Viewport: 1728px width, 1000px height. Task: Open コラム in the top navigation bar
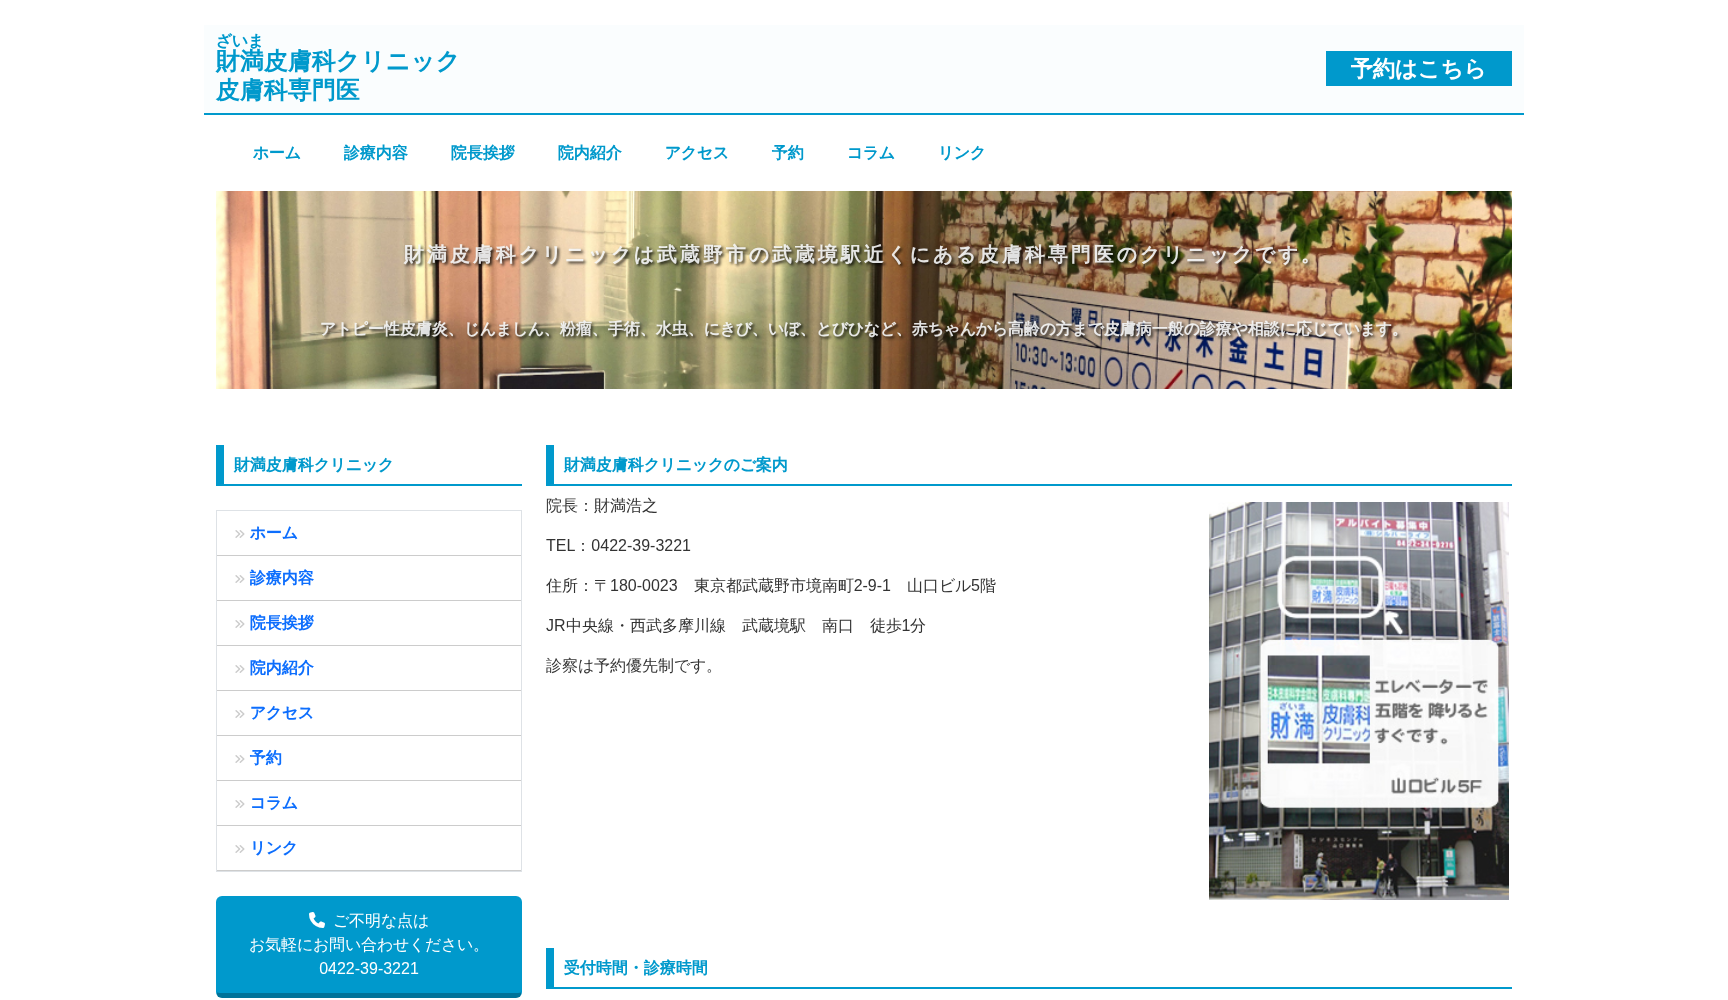tap(870, 153)
